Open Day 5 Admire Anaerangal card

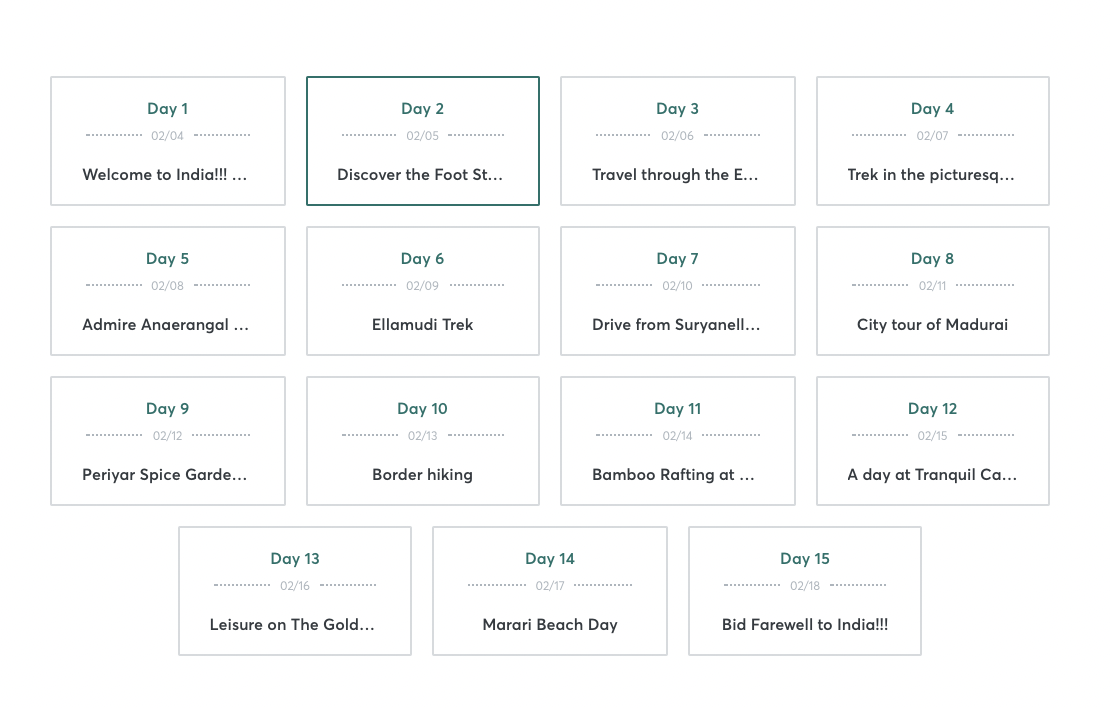(x=167, y=291)
